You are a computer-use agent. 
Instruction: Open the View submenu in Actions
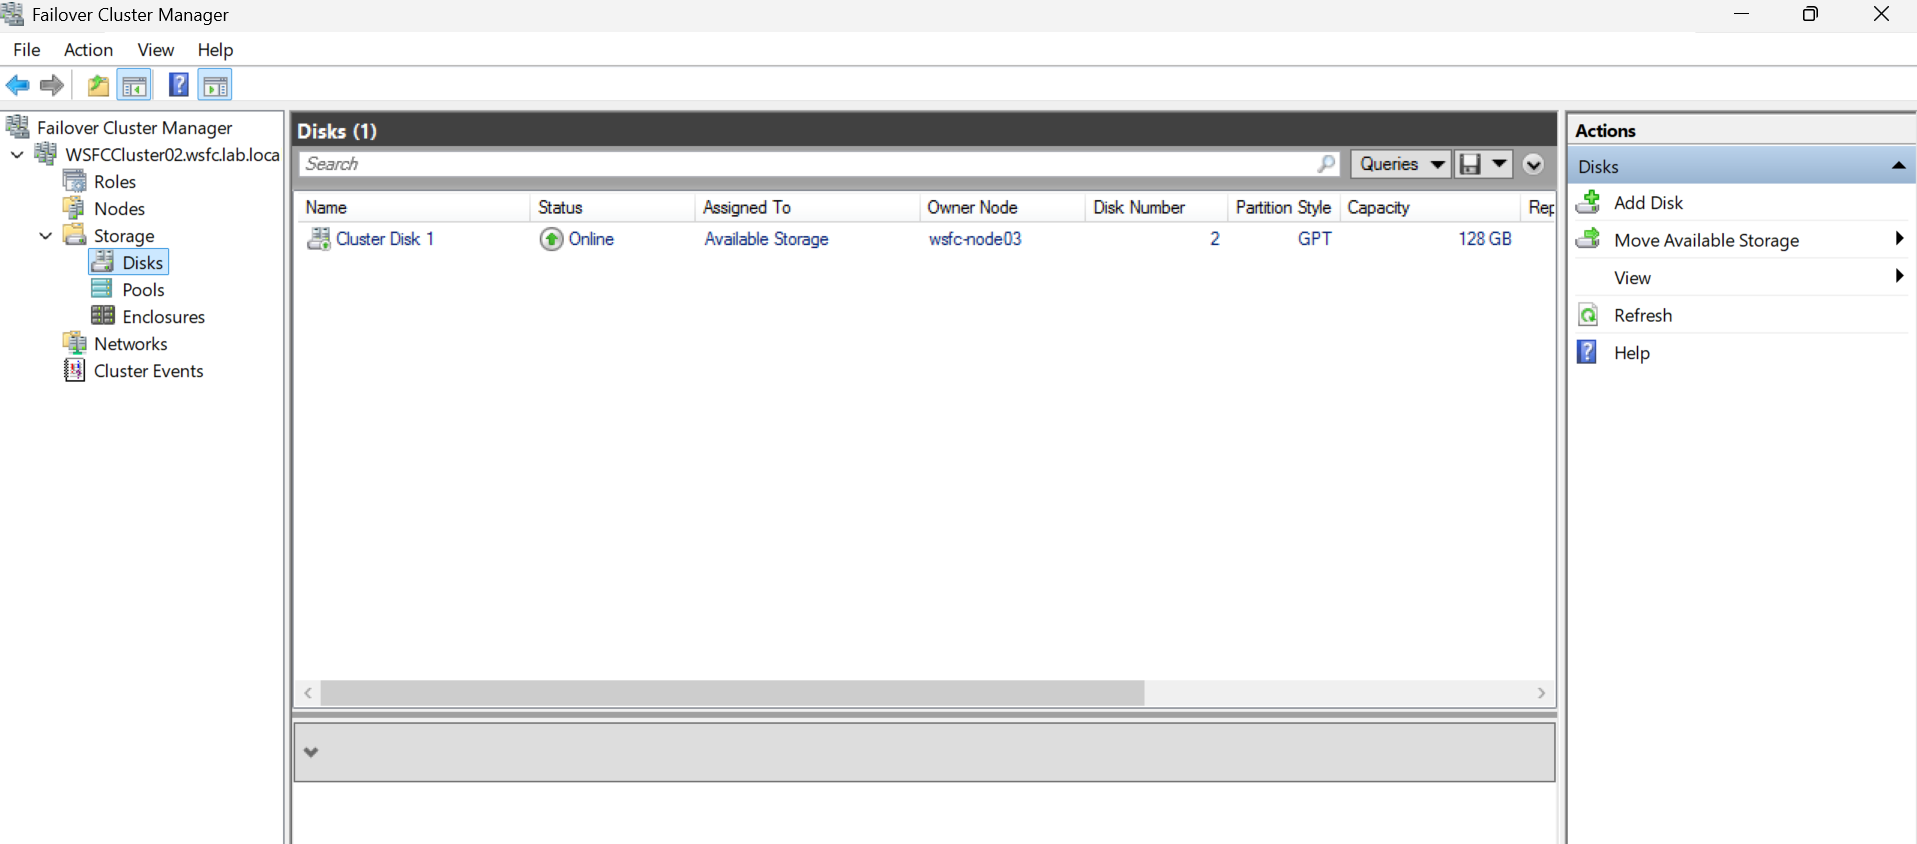point(1741,278)
